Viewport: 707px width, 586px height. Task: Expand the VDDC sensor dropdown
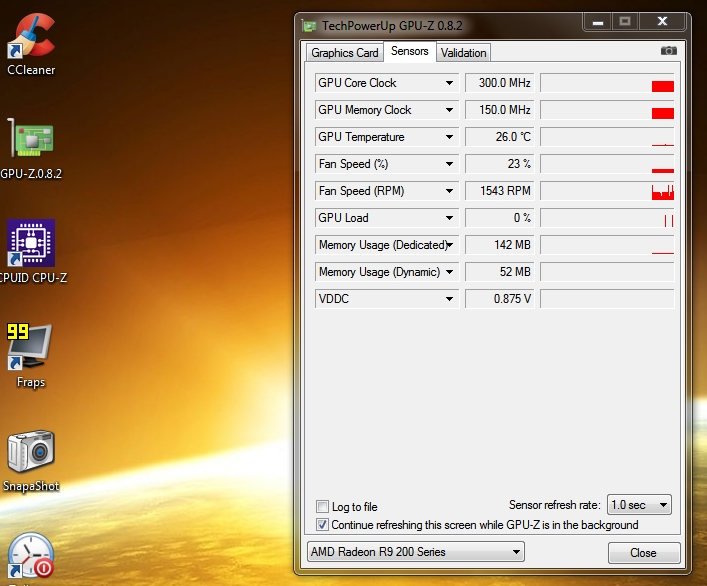[449, 299]
